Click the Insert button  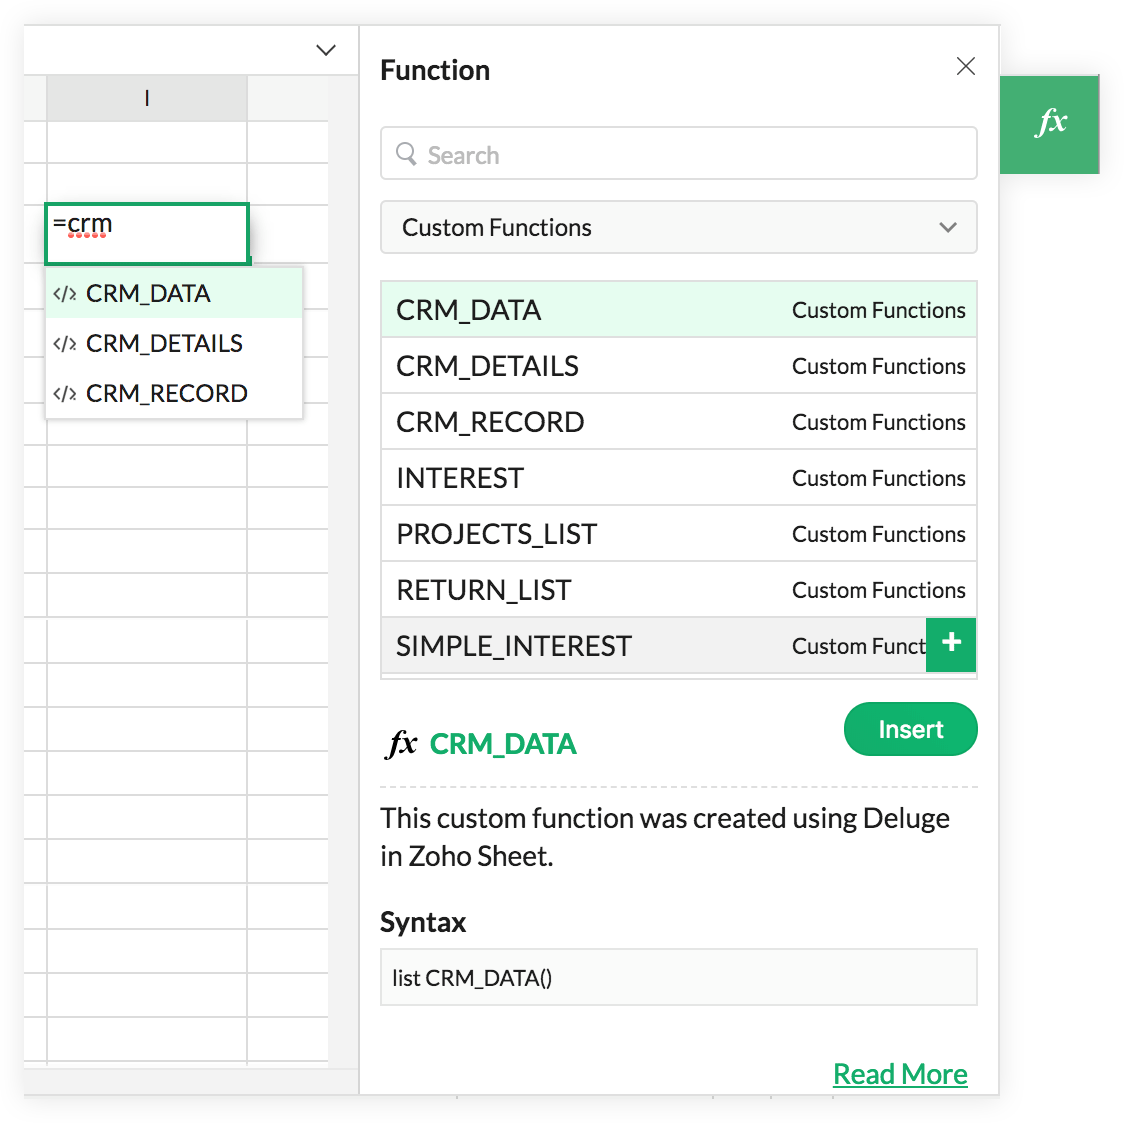coord(910,729)
